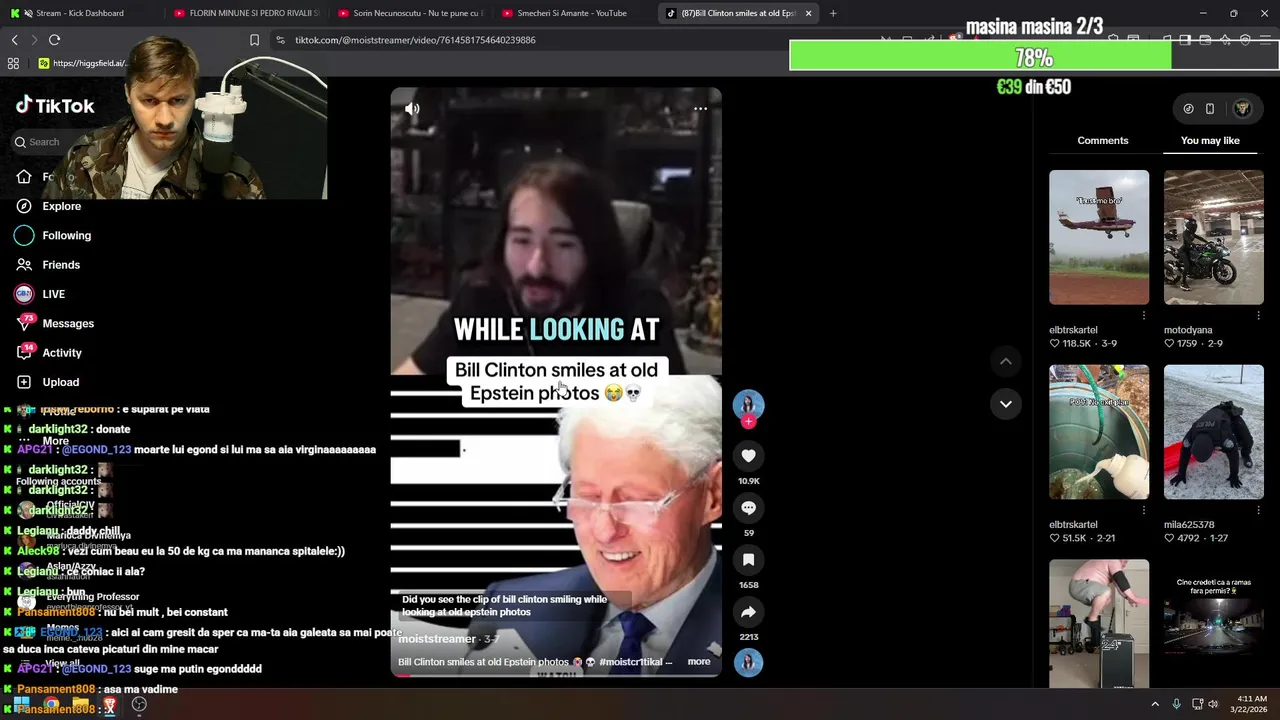Open OBS Studio from the taskbar
This screenshot has width=1280, height=720.
pos(139,704)
